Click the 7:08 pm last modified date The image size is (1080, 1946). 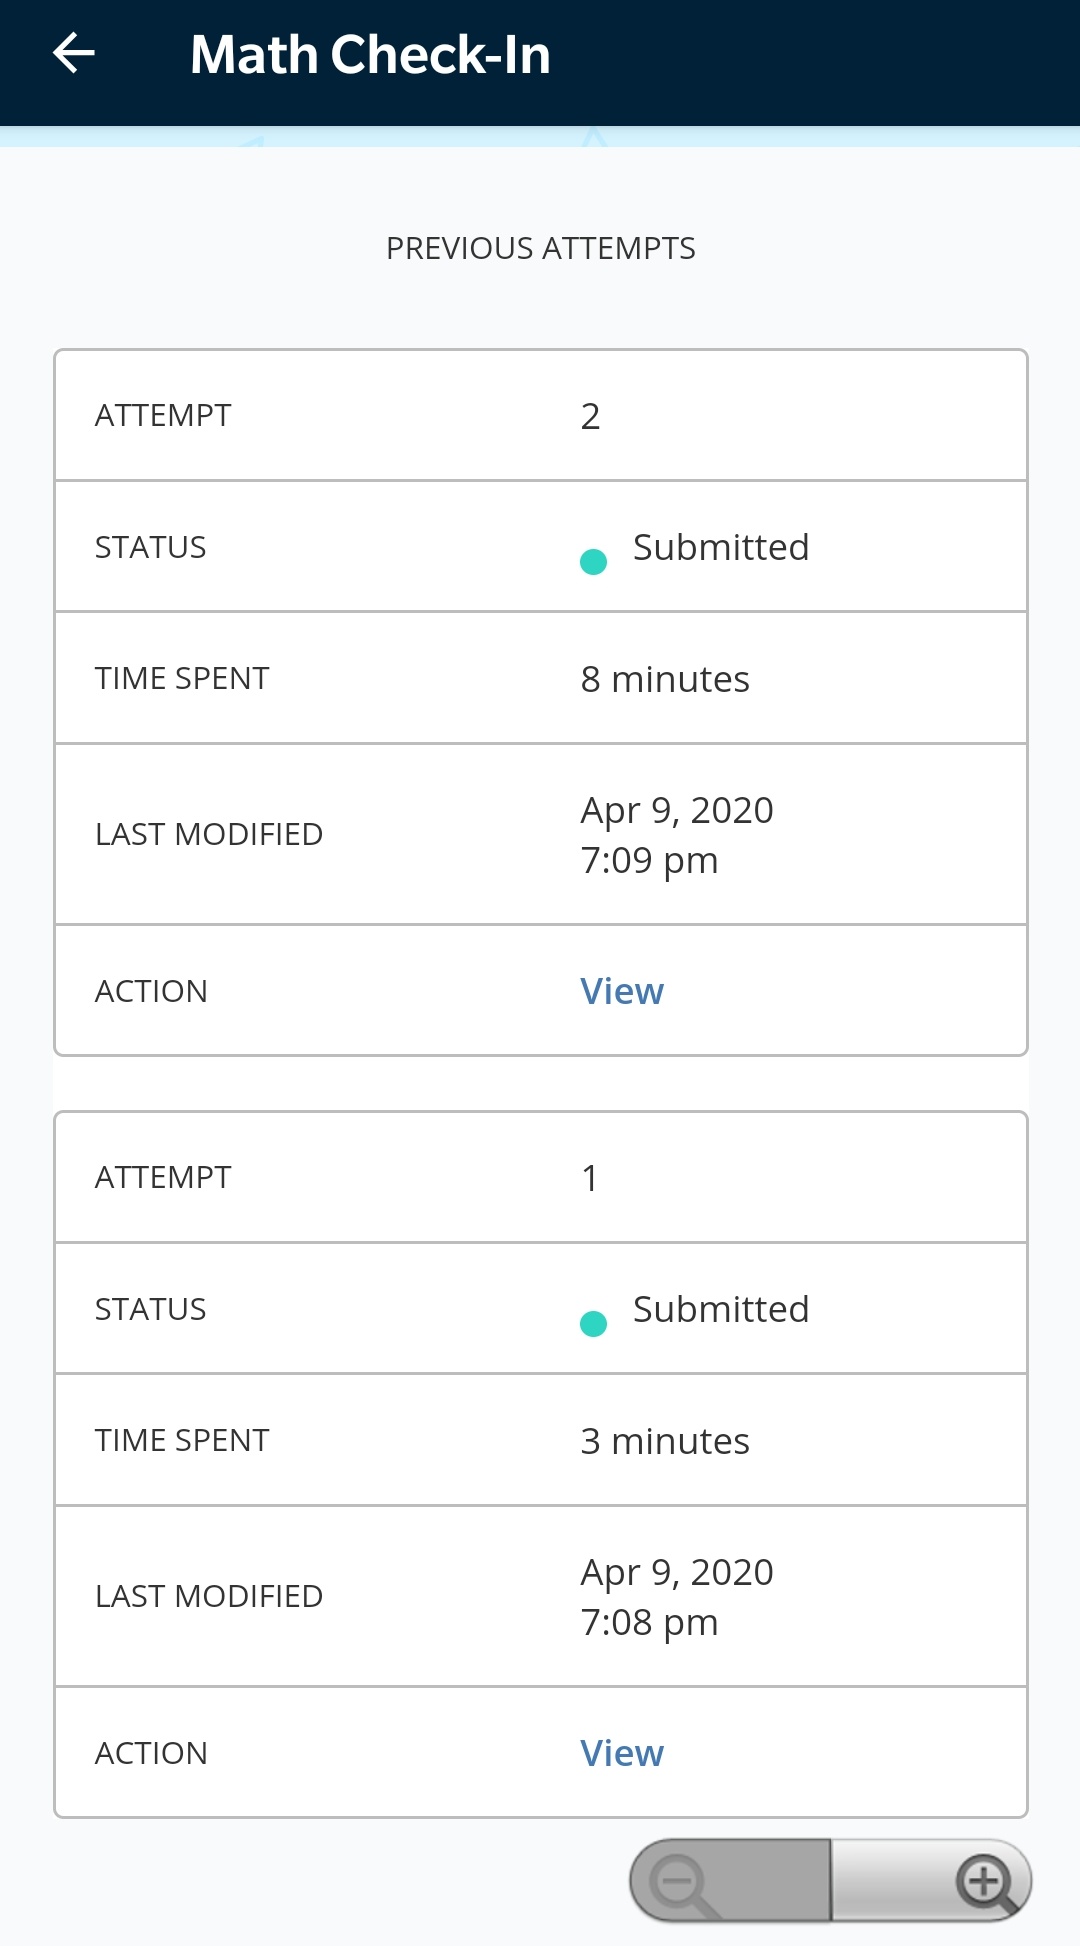[676, 1597]
